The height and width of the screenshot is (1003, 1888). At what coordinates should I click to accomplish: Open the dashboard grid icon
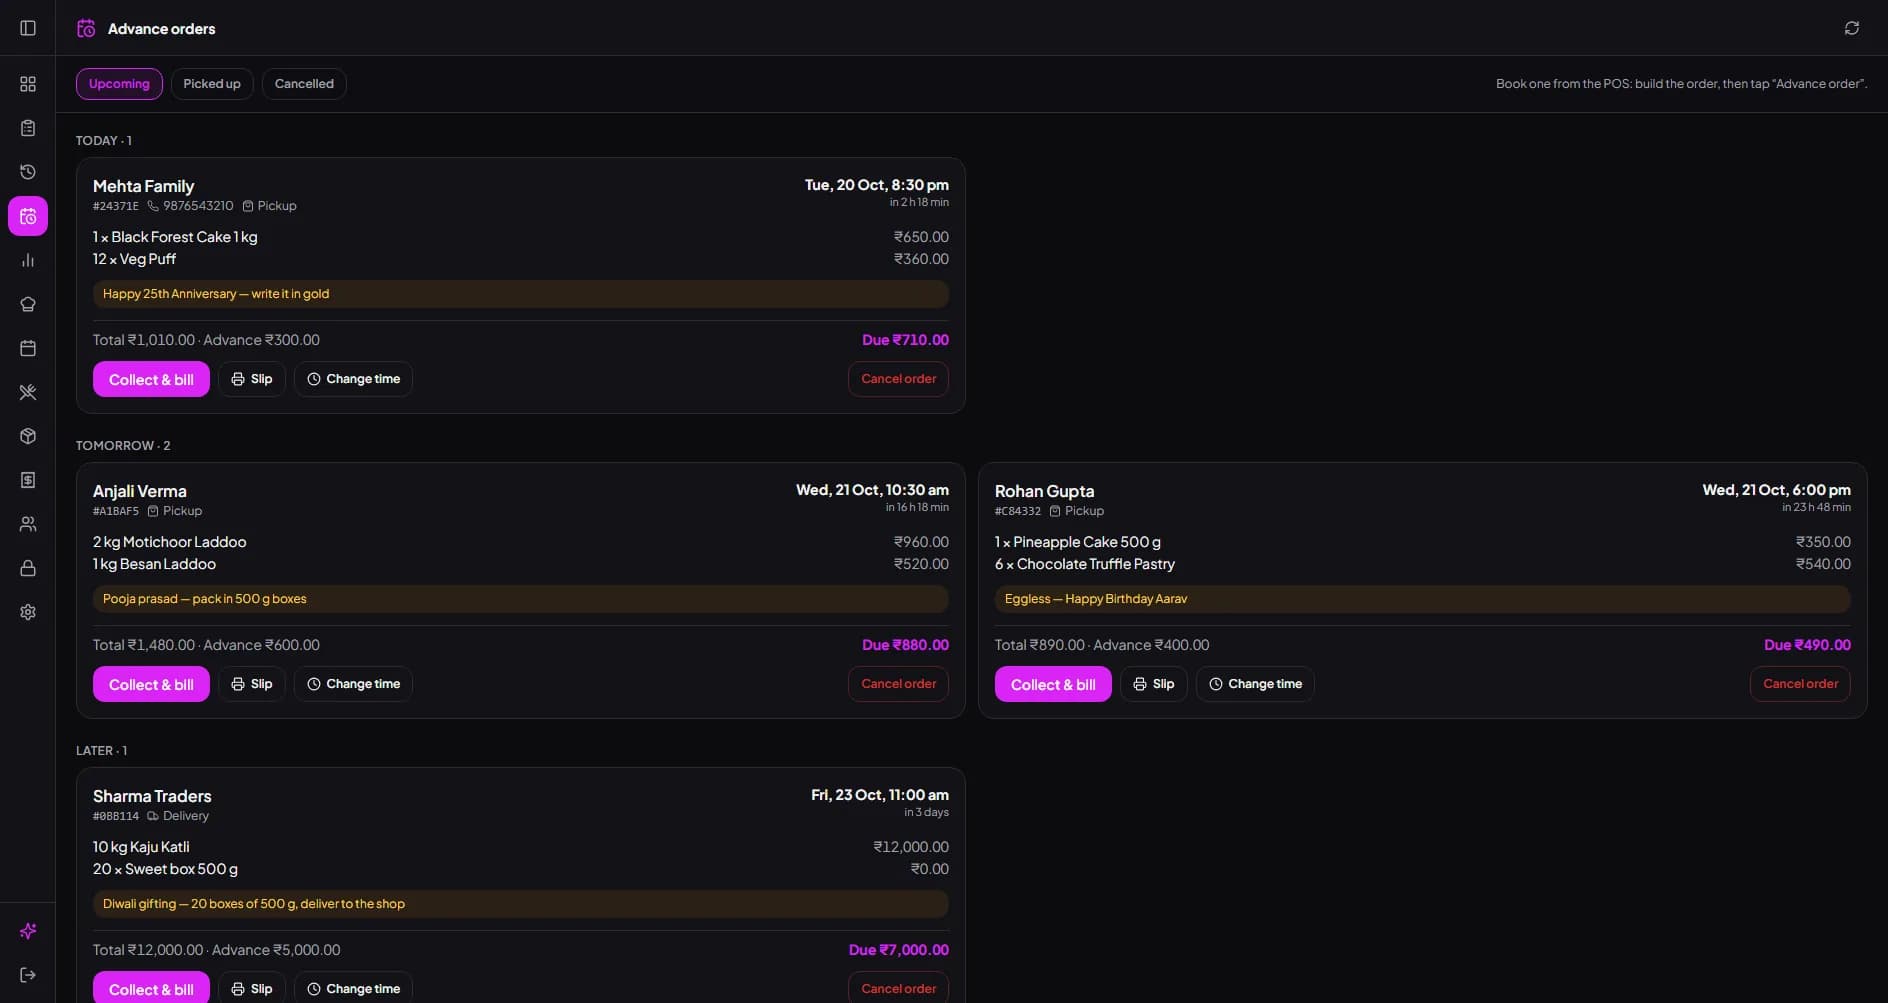pyautogui.click(x=28, y=84)
